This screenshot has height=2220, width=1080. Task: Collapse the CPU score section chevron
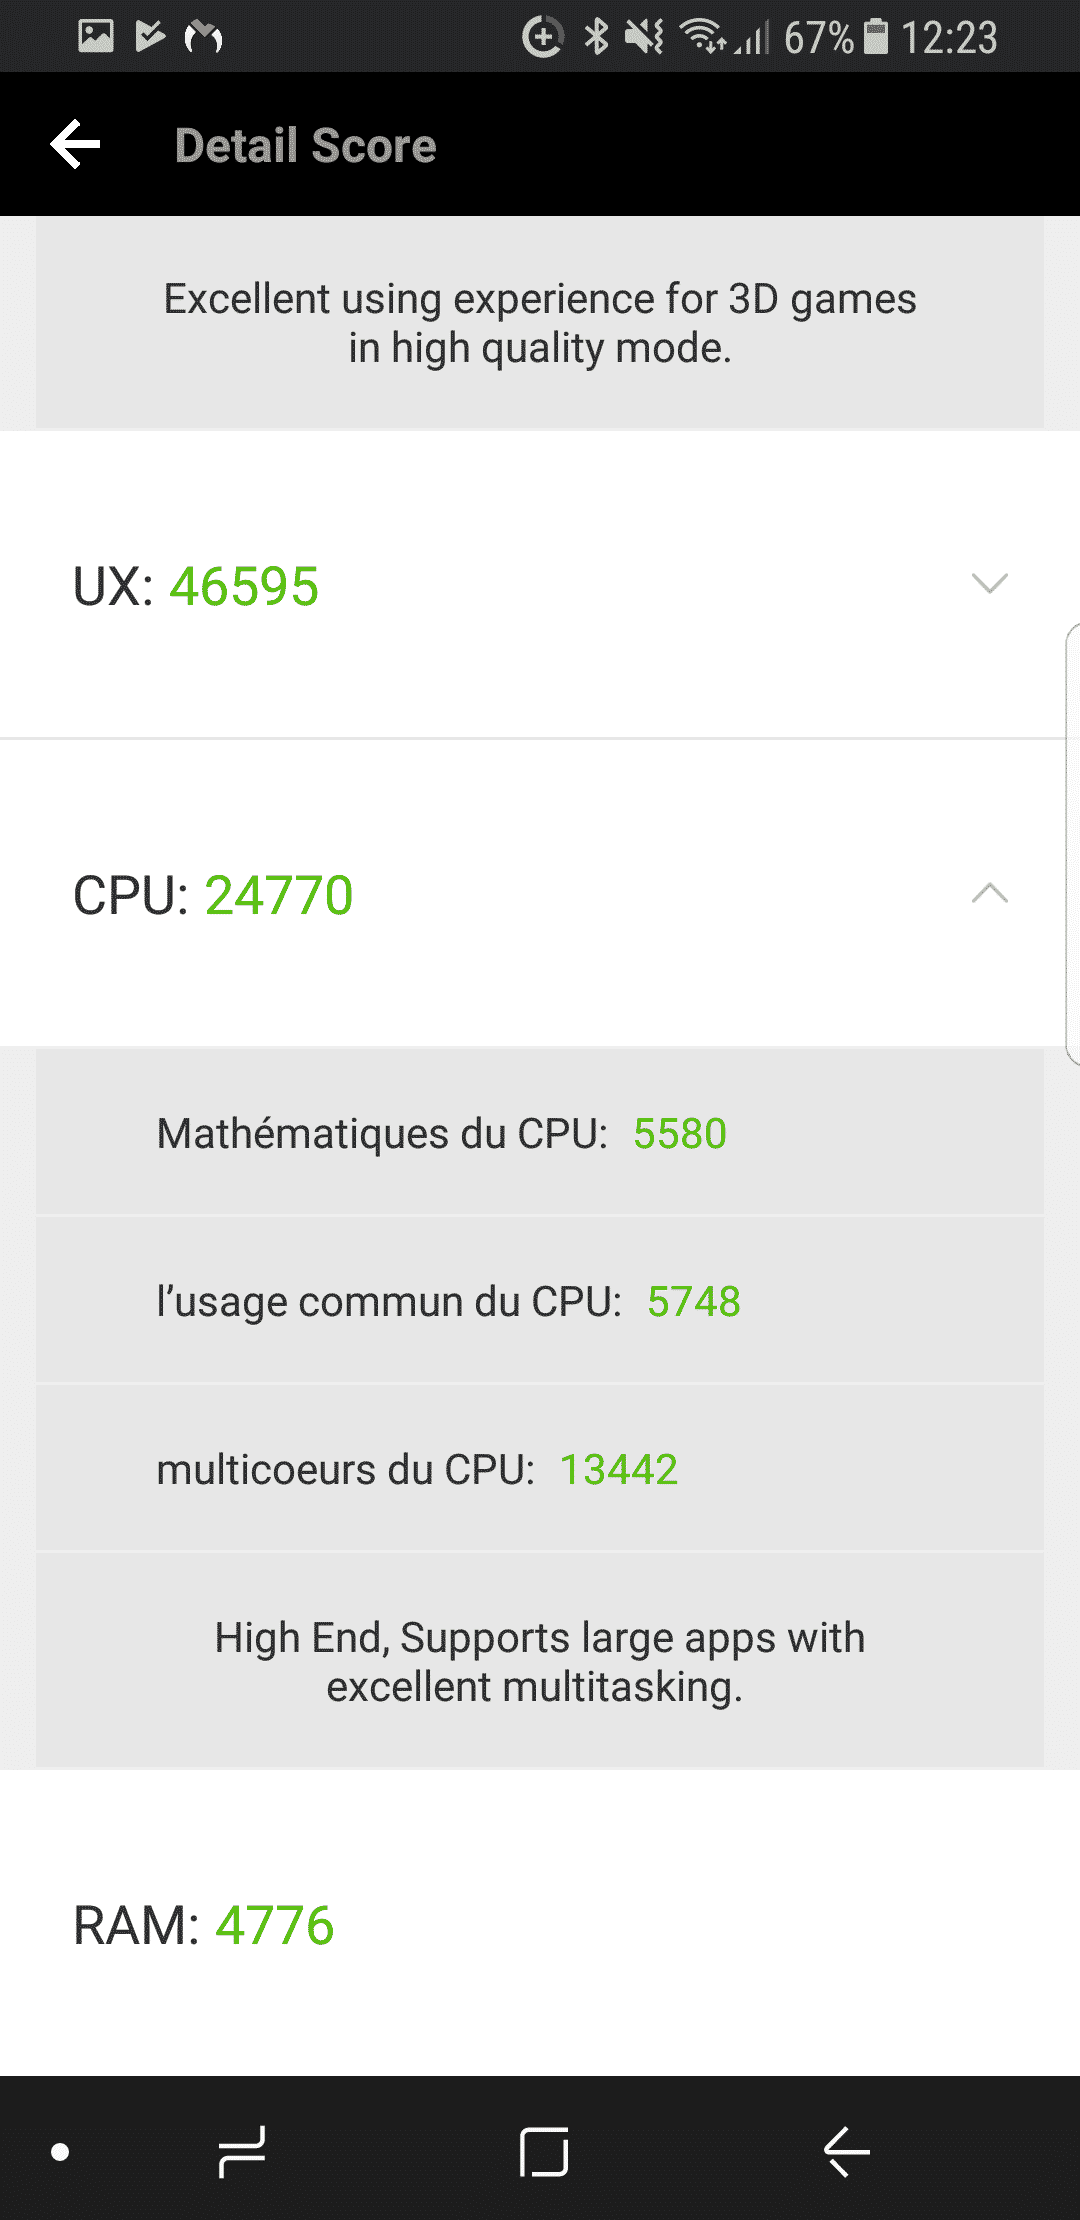tap(989, 893)
